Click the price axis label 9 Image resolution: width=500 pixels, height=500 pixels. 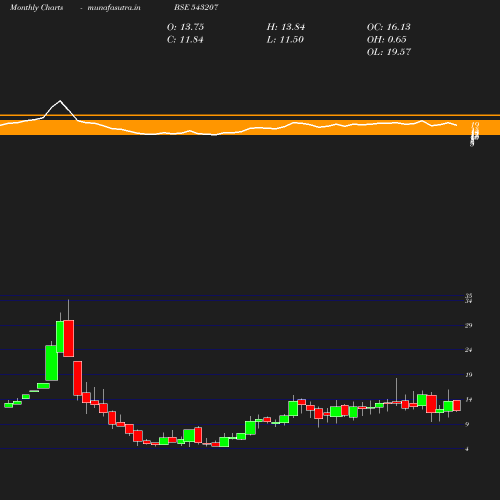tap(467, 424)
